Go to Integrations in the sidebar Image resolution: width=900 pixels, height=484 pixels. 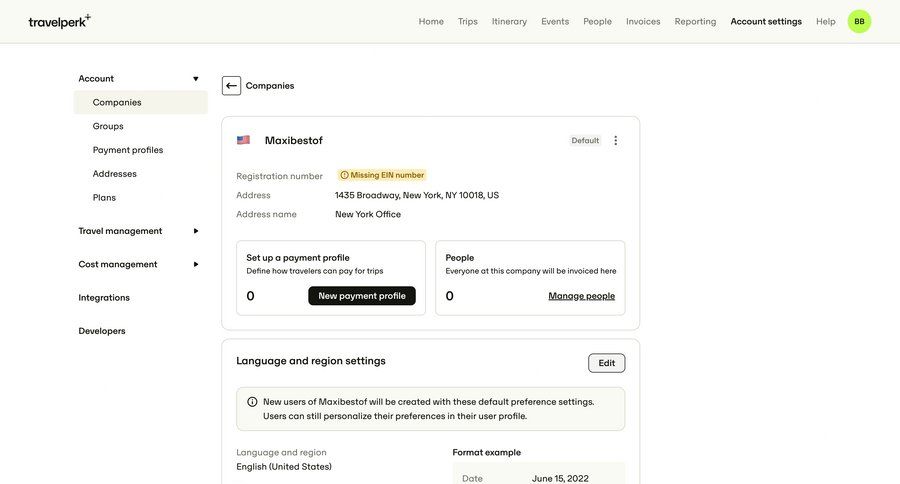click(104, 298)
